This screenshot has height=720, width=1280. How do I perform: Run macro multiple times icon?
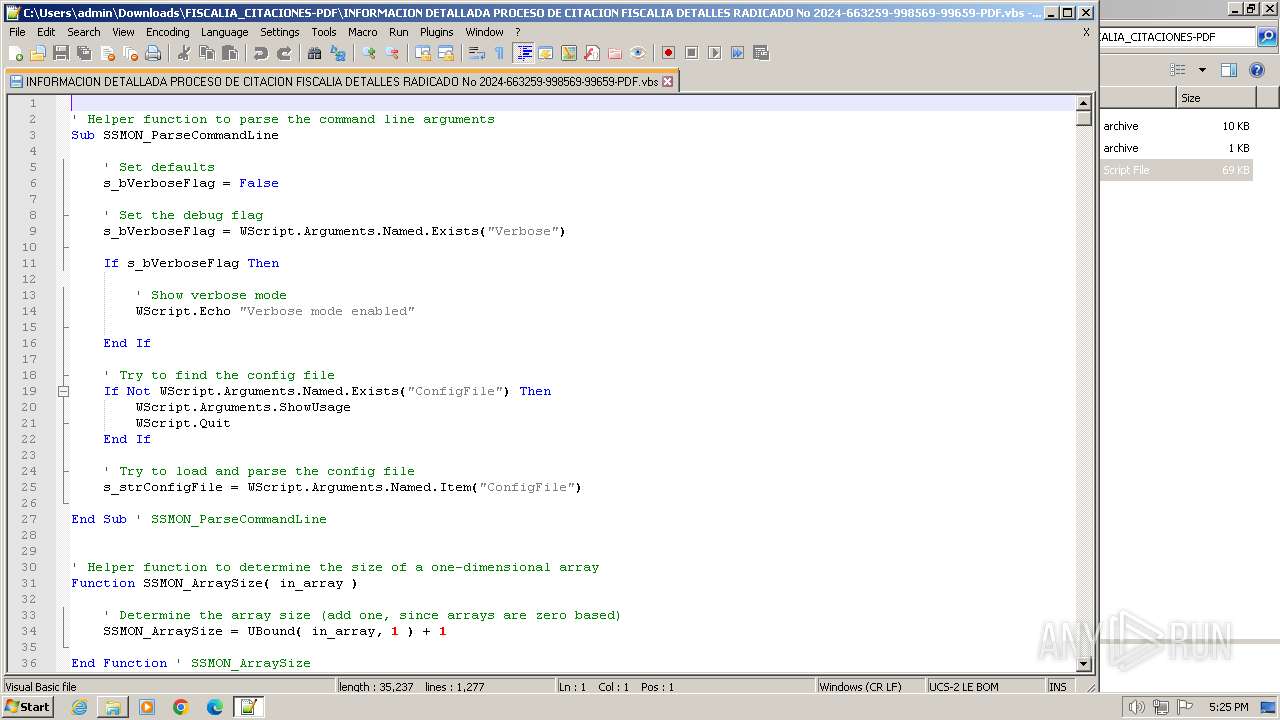pyautogui.click(x=737, y=53)
